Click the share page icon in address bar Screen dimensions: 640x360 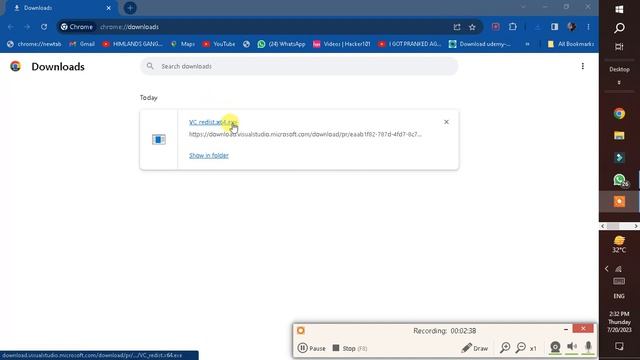point(457,27)
